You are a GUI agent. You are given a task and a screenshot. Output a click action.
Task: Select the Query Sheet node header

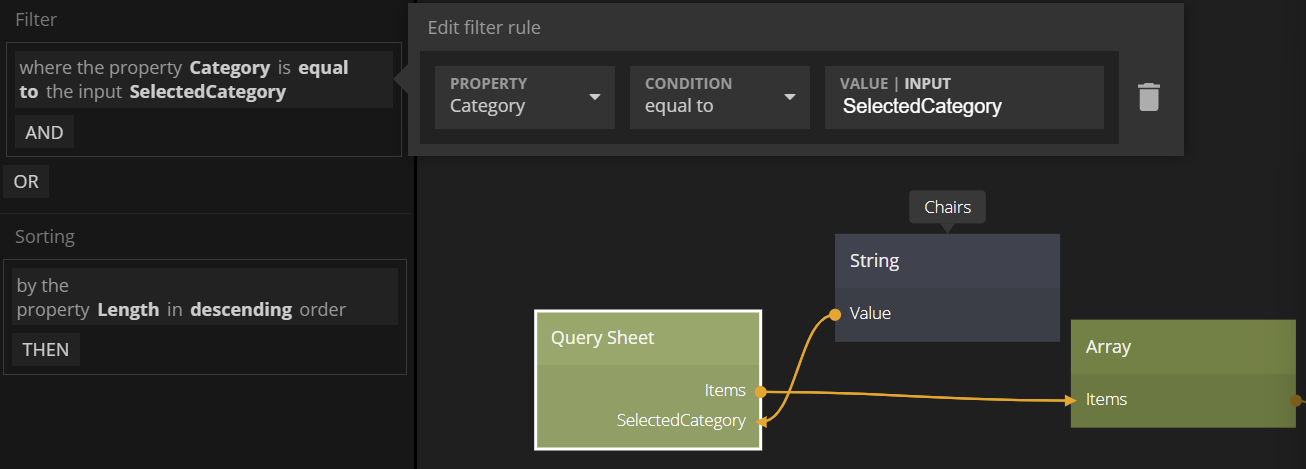[x=648, y=338]
